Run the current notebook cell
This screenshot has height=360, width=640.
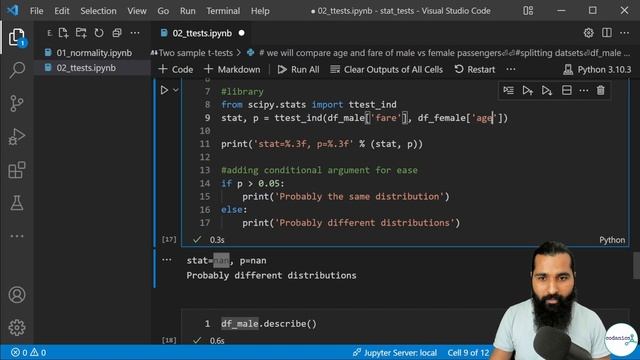click(164, 90)
